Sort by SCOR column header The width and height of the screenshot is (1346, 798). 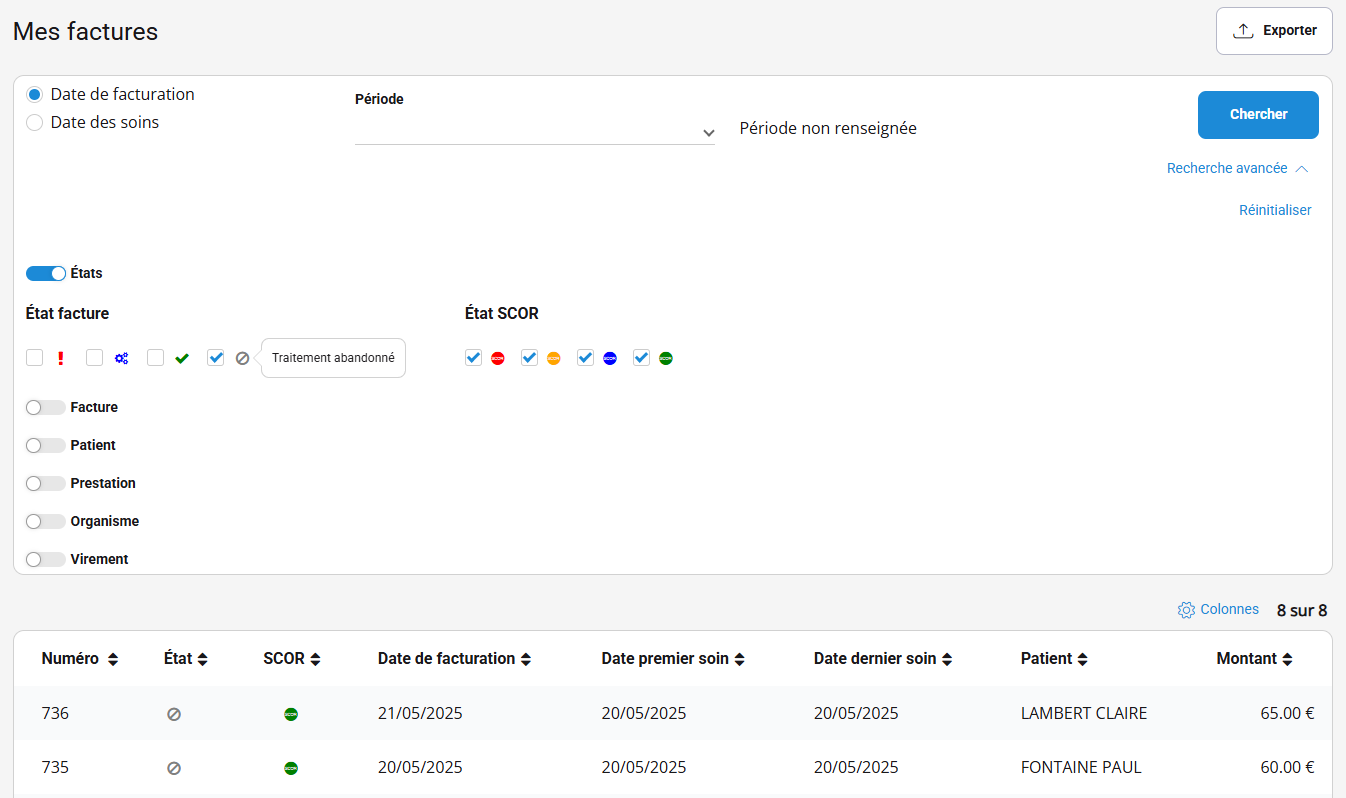pos(292,658)
